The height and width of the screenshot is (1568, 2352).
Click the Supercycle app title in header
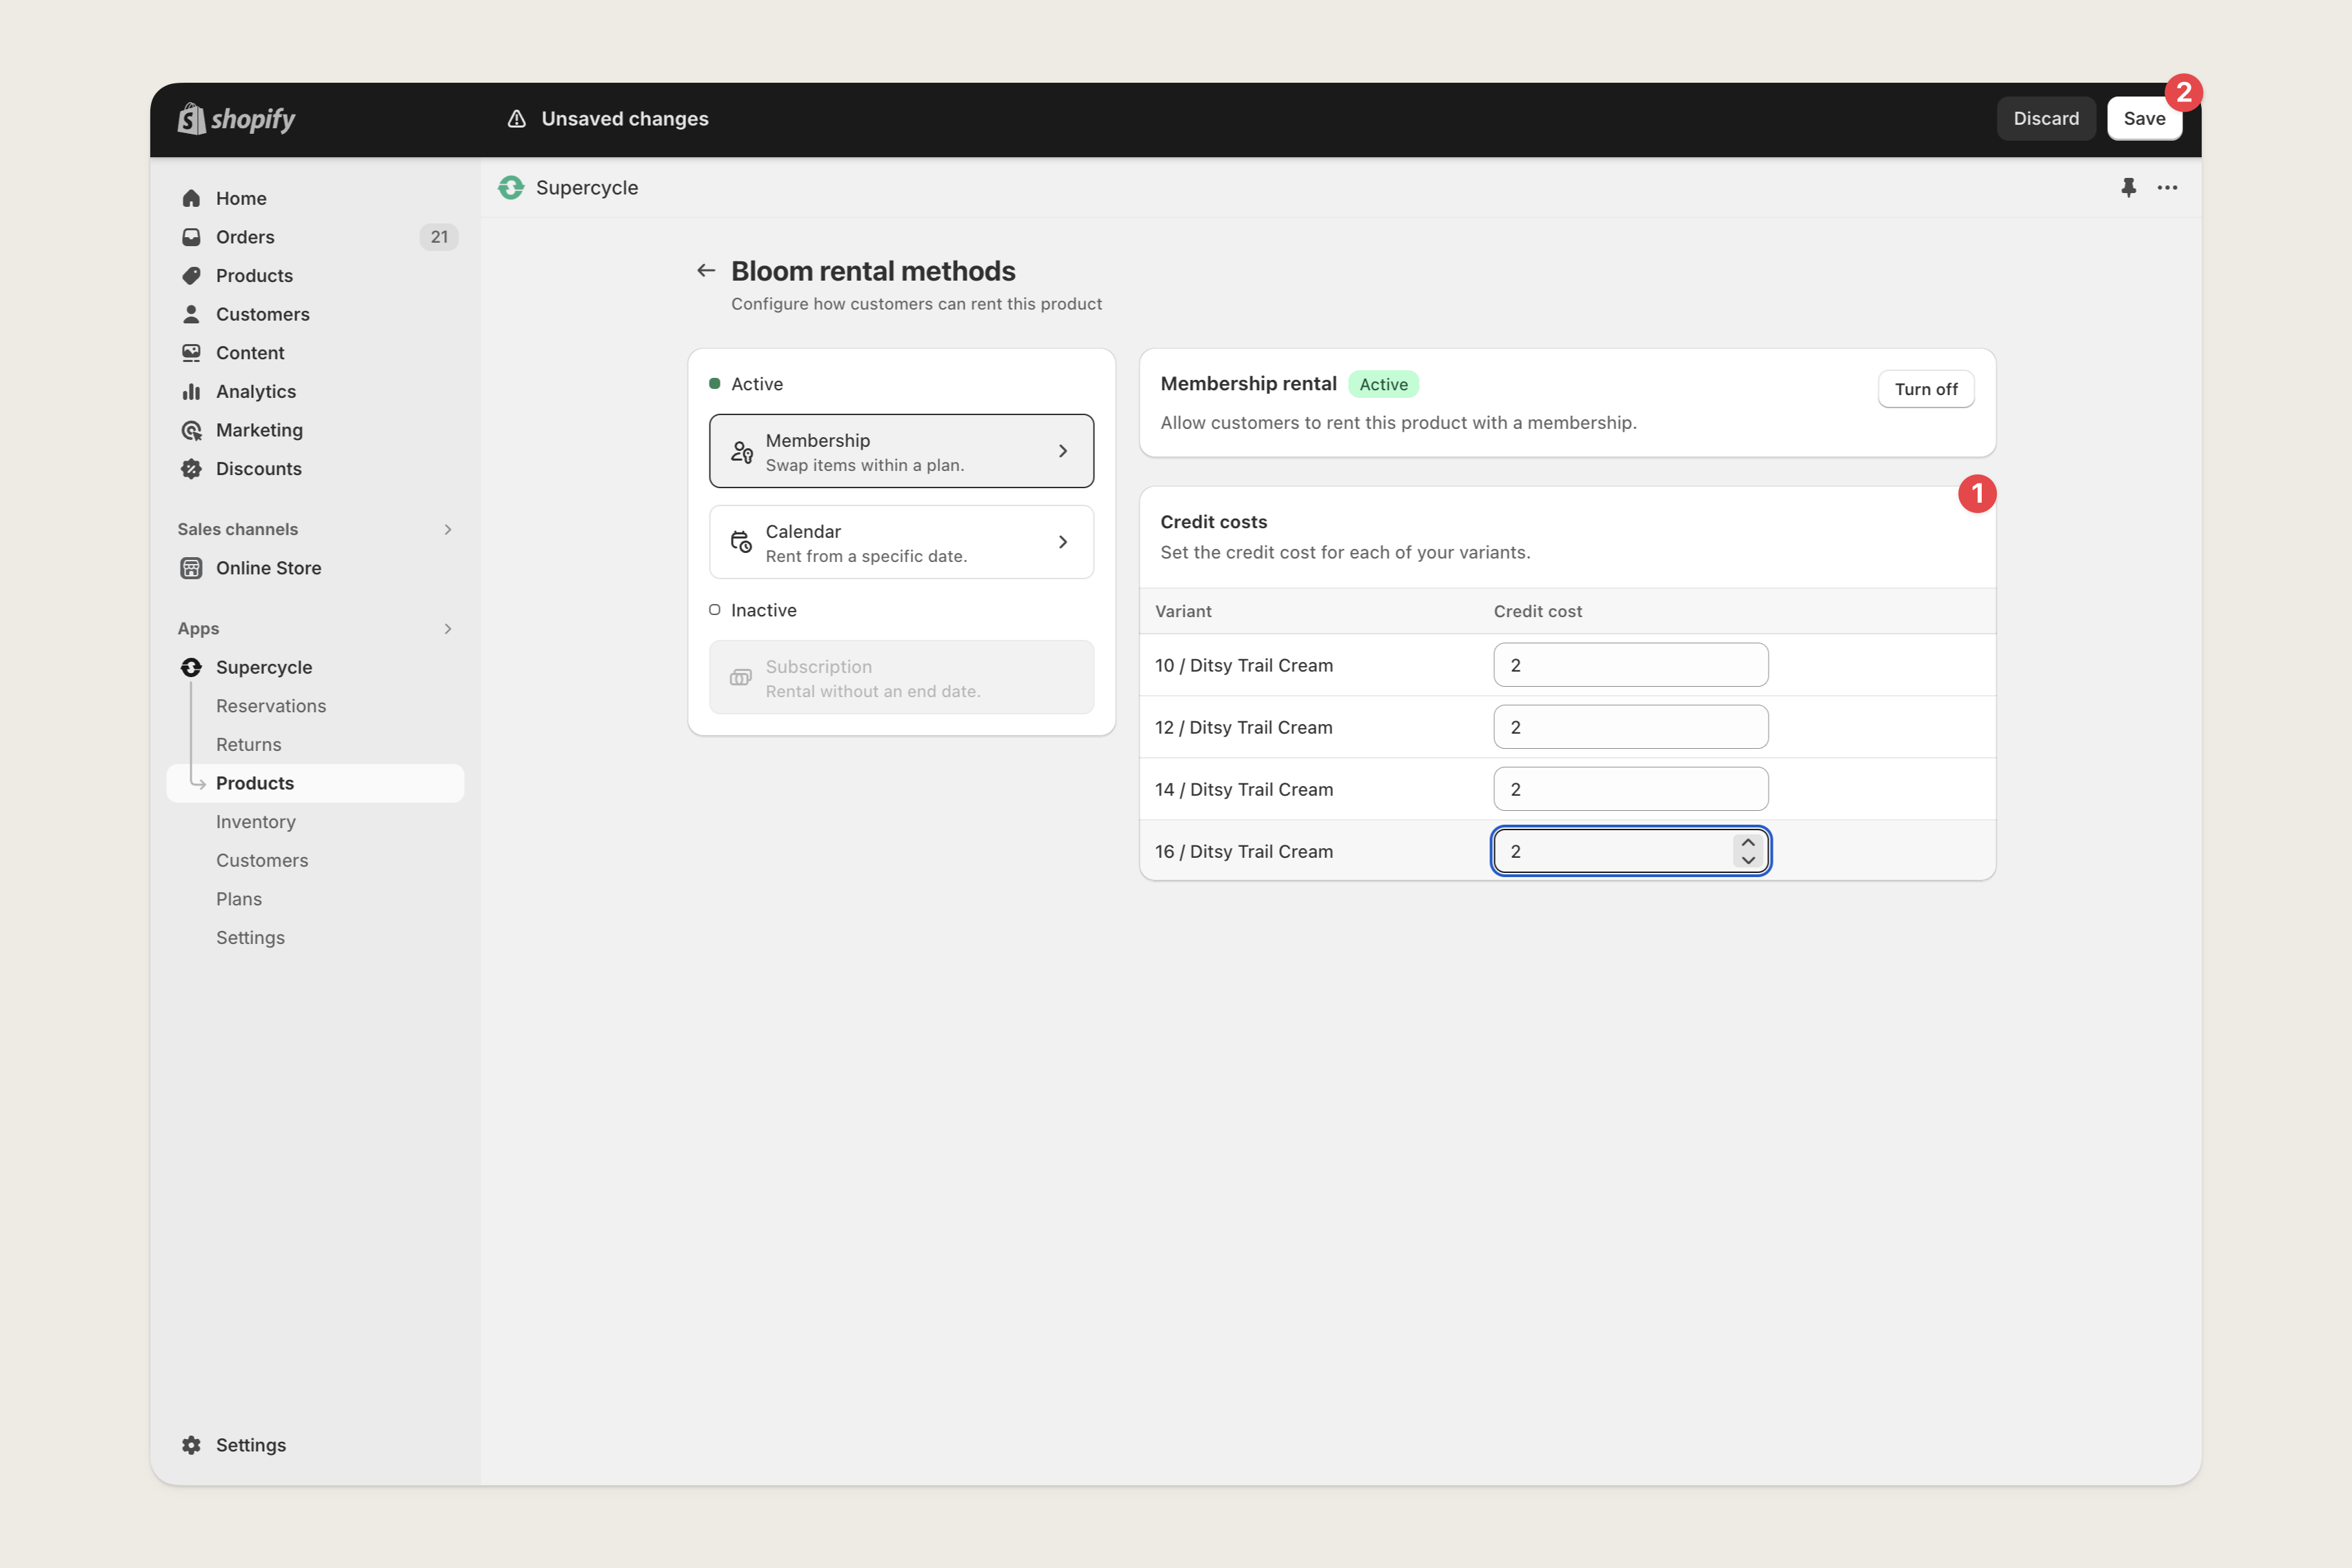pos(587,188)
